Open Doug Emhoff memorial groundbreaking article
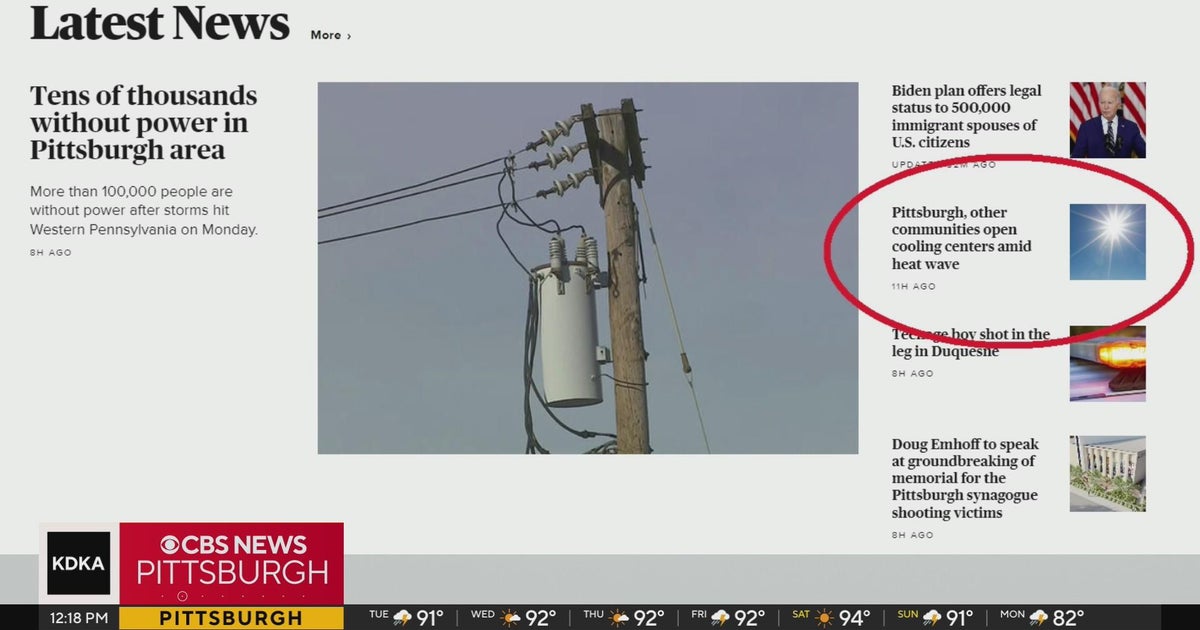Viewport: 1200px width, 630px height. tap(966, 478)
